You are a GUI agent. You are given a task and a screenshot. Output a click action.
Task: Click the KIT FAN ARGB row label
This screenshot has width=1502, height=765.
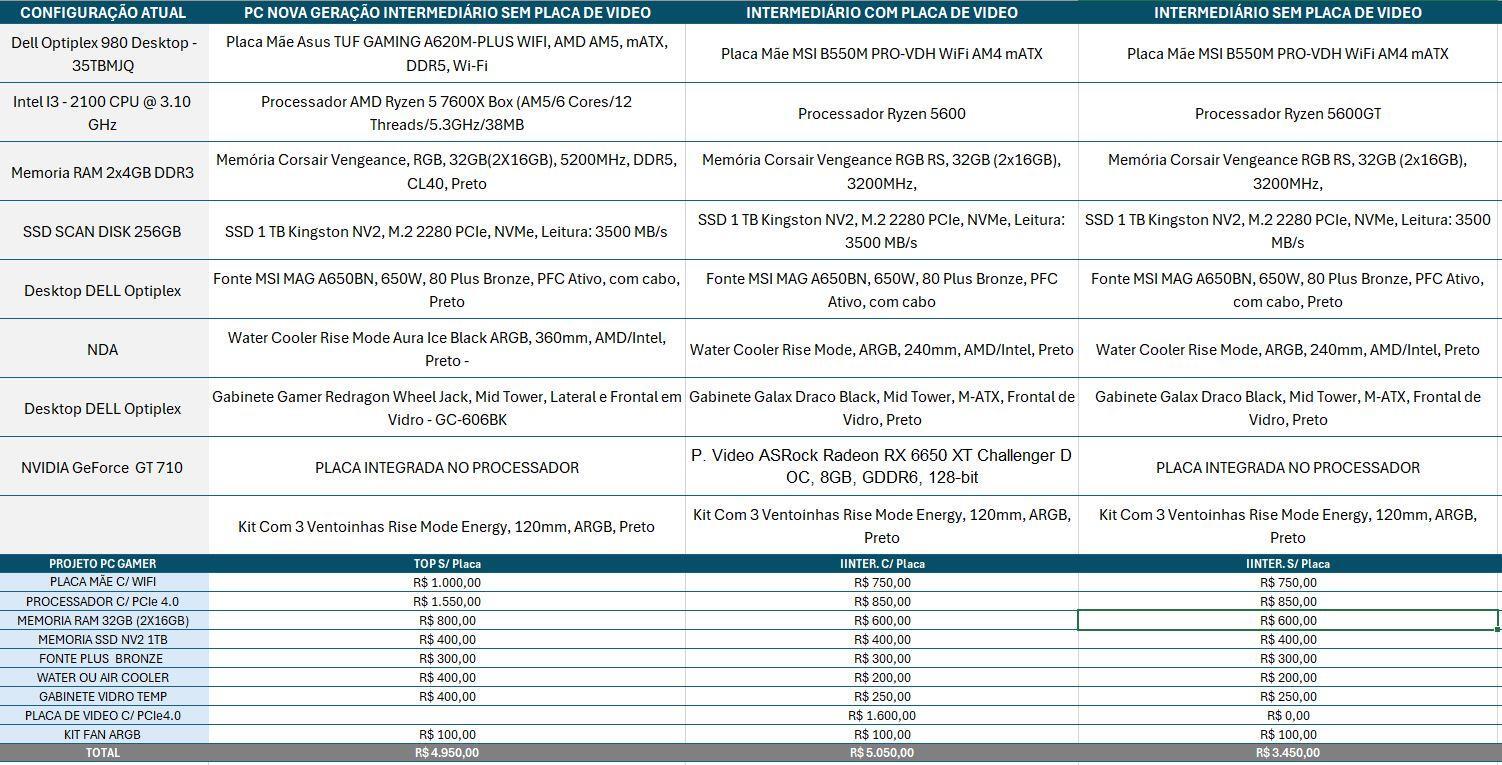pos(104,734)
